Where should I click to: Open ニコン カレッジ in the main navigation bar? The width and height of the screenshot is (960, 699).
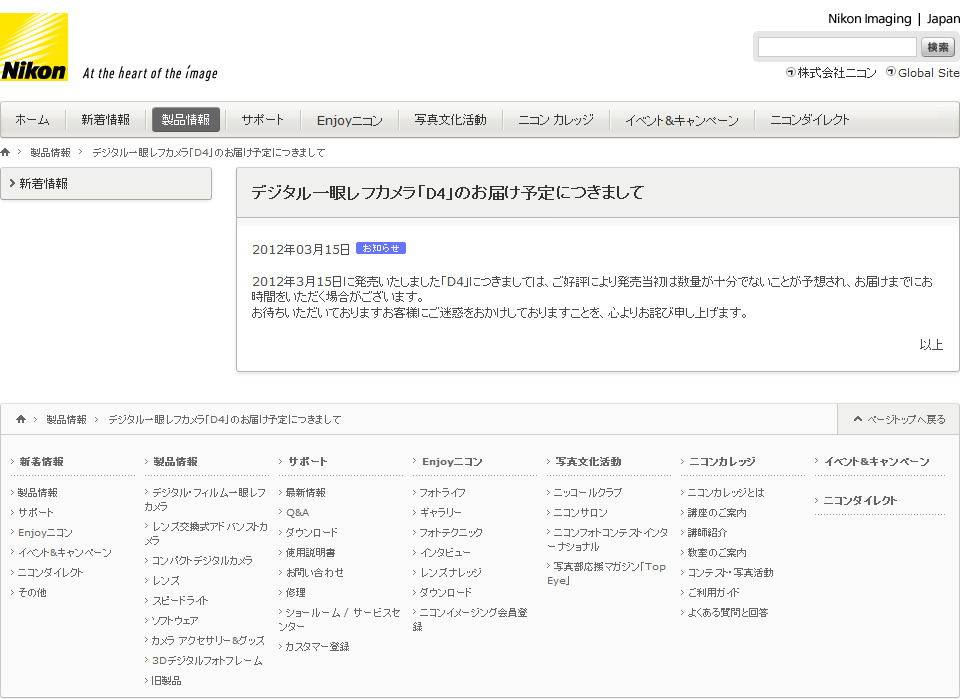tap(556, 120)
